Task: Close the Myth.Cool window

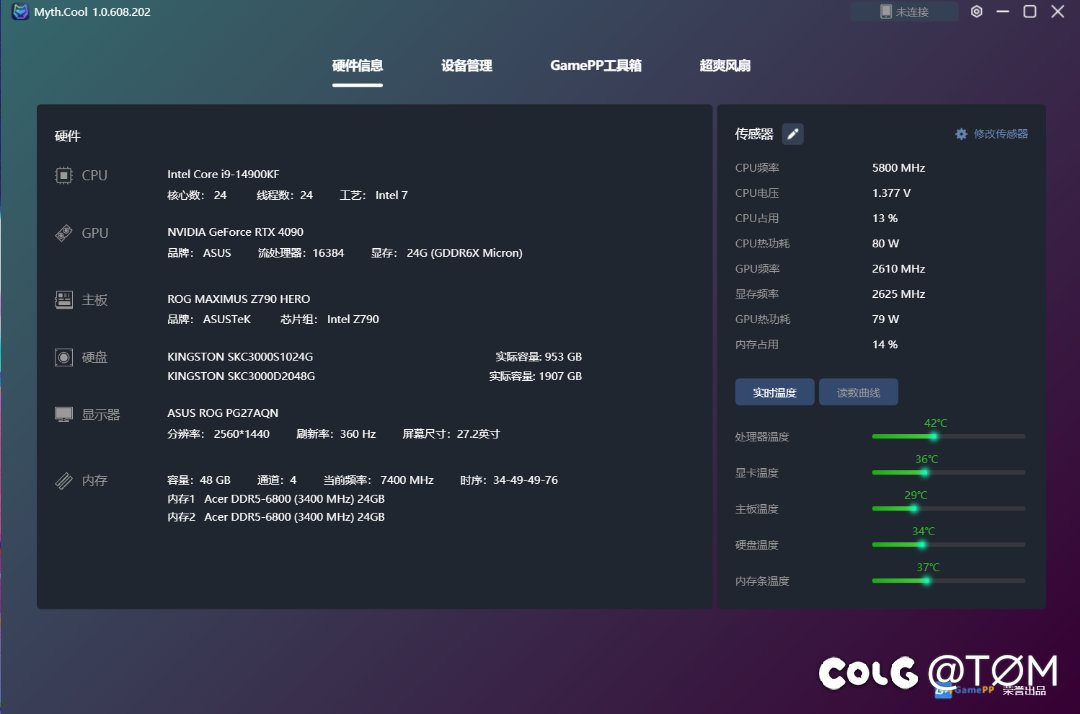Action: click(x=1057, y=12)
